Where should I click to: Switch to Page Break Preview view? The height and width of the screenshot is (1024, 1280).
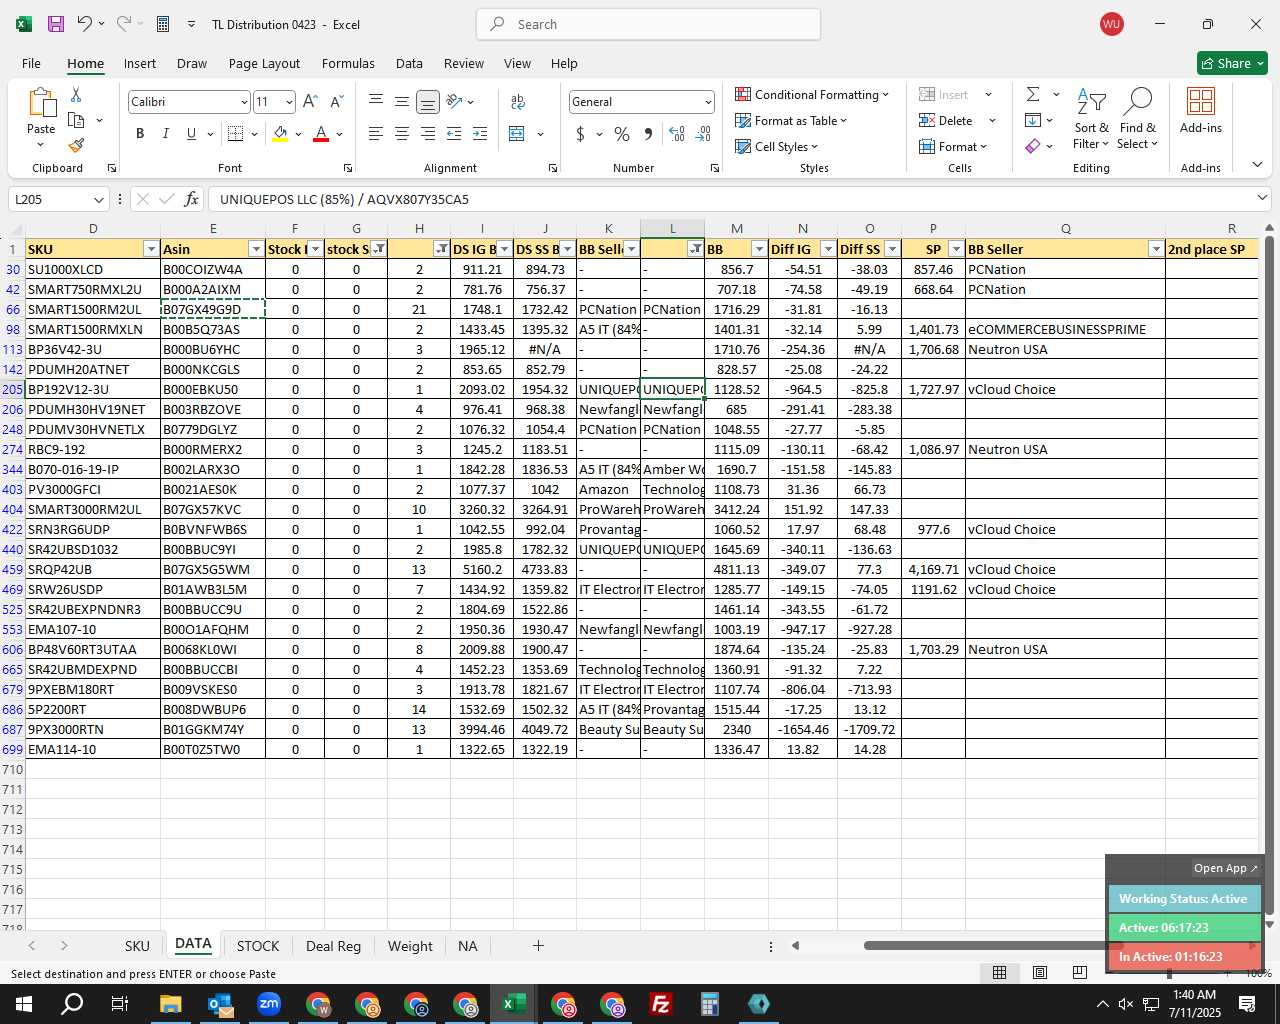pos(1079,973)
